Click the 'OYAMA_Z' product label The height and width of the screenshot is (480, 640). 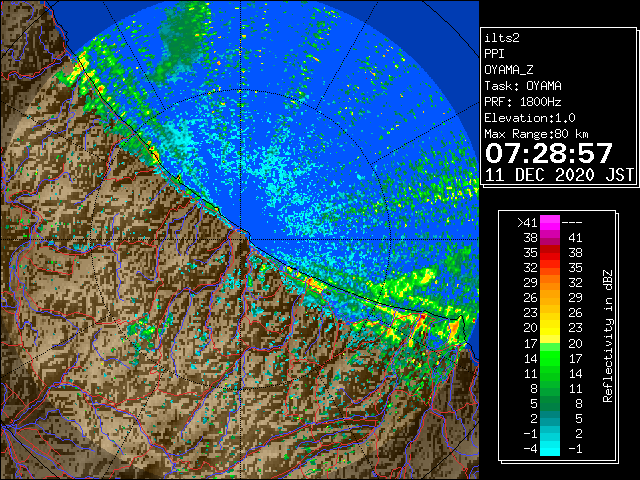(x=509, y=70)
